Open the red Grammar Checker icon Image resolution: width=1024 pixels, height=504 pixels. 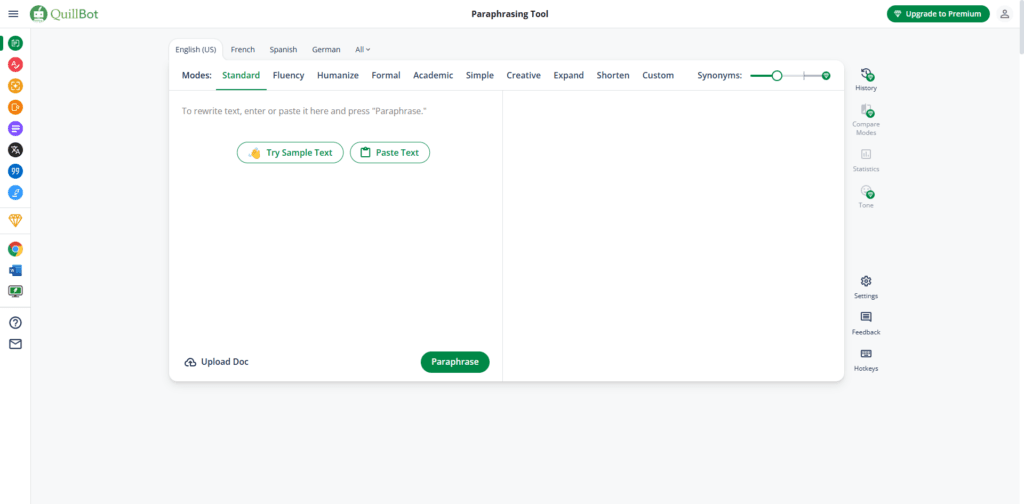[x=15, y=65]
